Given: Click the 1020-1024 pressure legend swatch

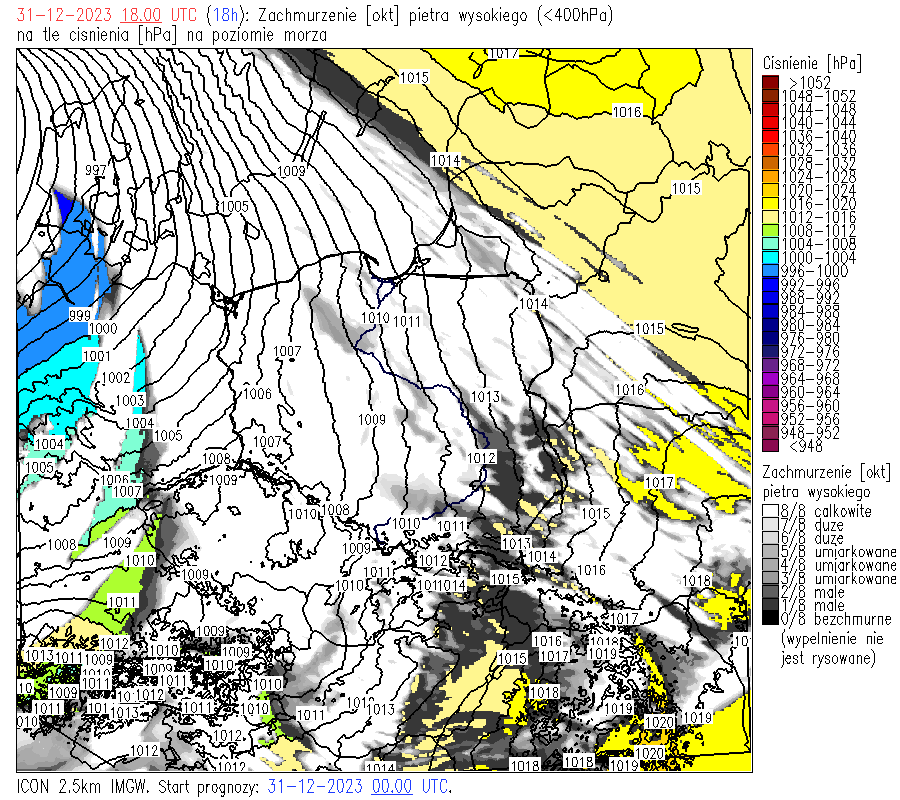Looking at the screenshot, I should (x=770, y=190).
